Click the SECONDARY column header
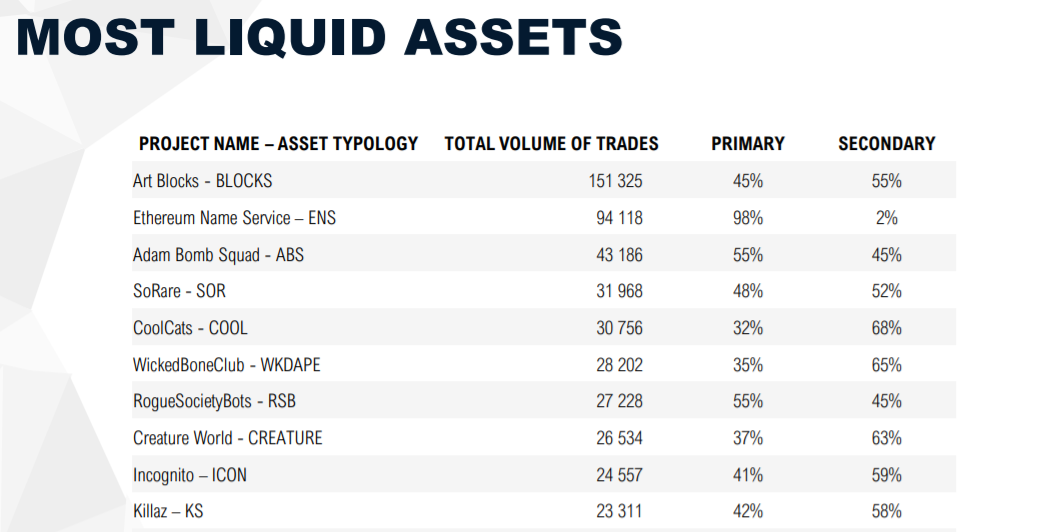 (886, 144)
